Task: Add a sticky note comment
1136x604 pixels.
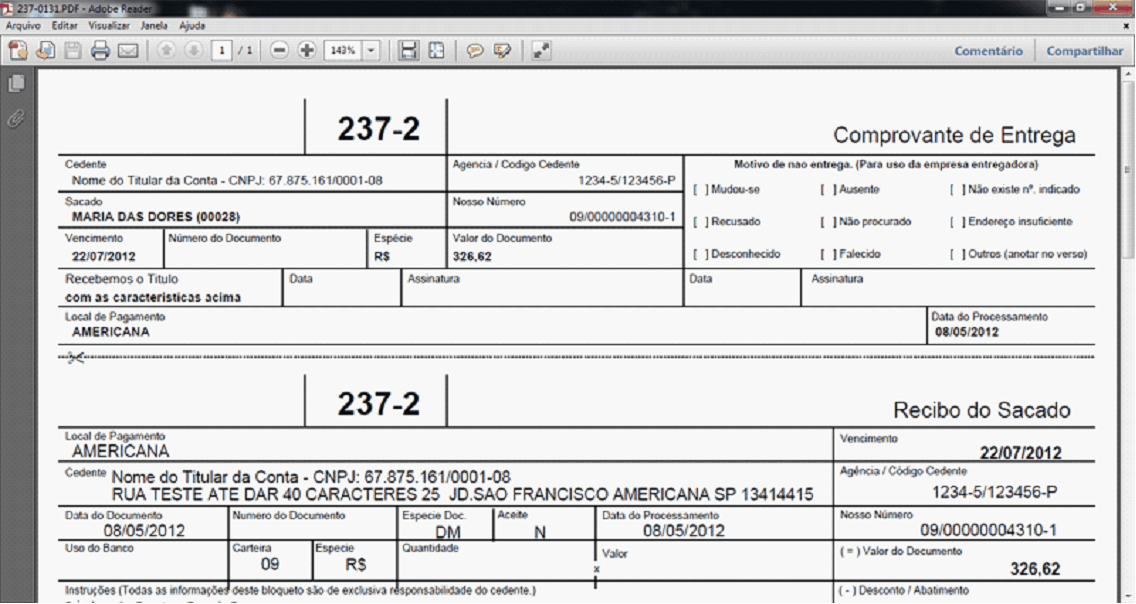Action: pos(475,51)
